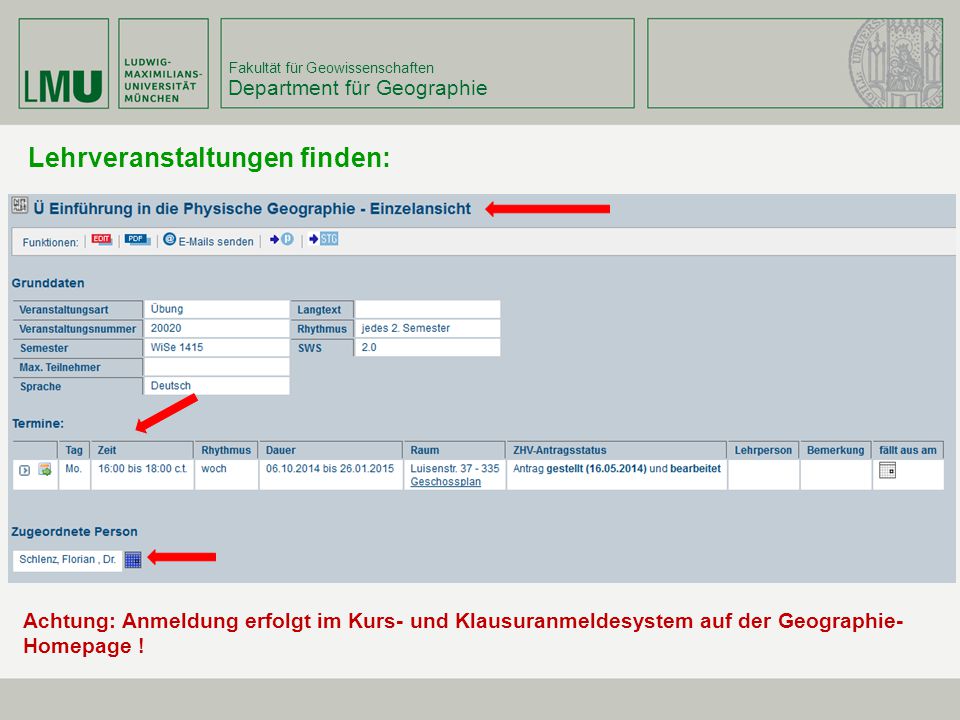960x720 pixels.
Task: Export the course as PDF
Action: 137,239
